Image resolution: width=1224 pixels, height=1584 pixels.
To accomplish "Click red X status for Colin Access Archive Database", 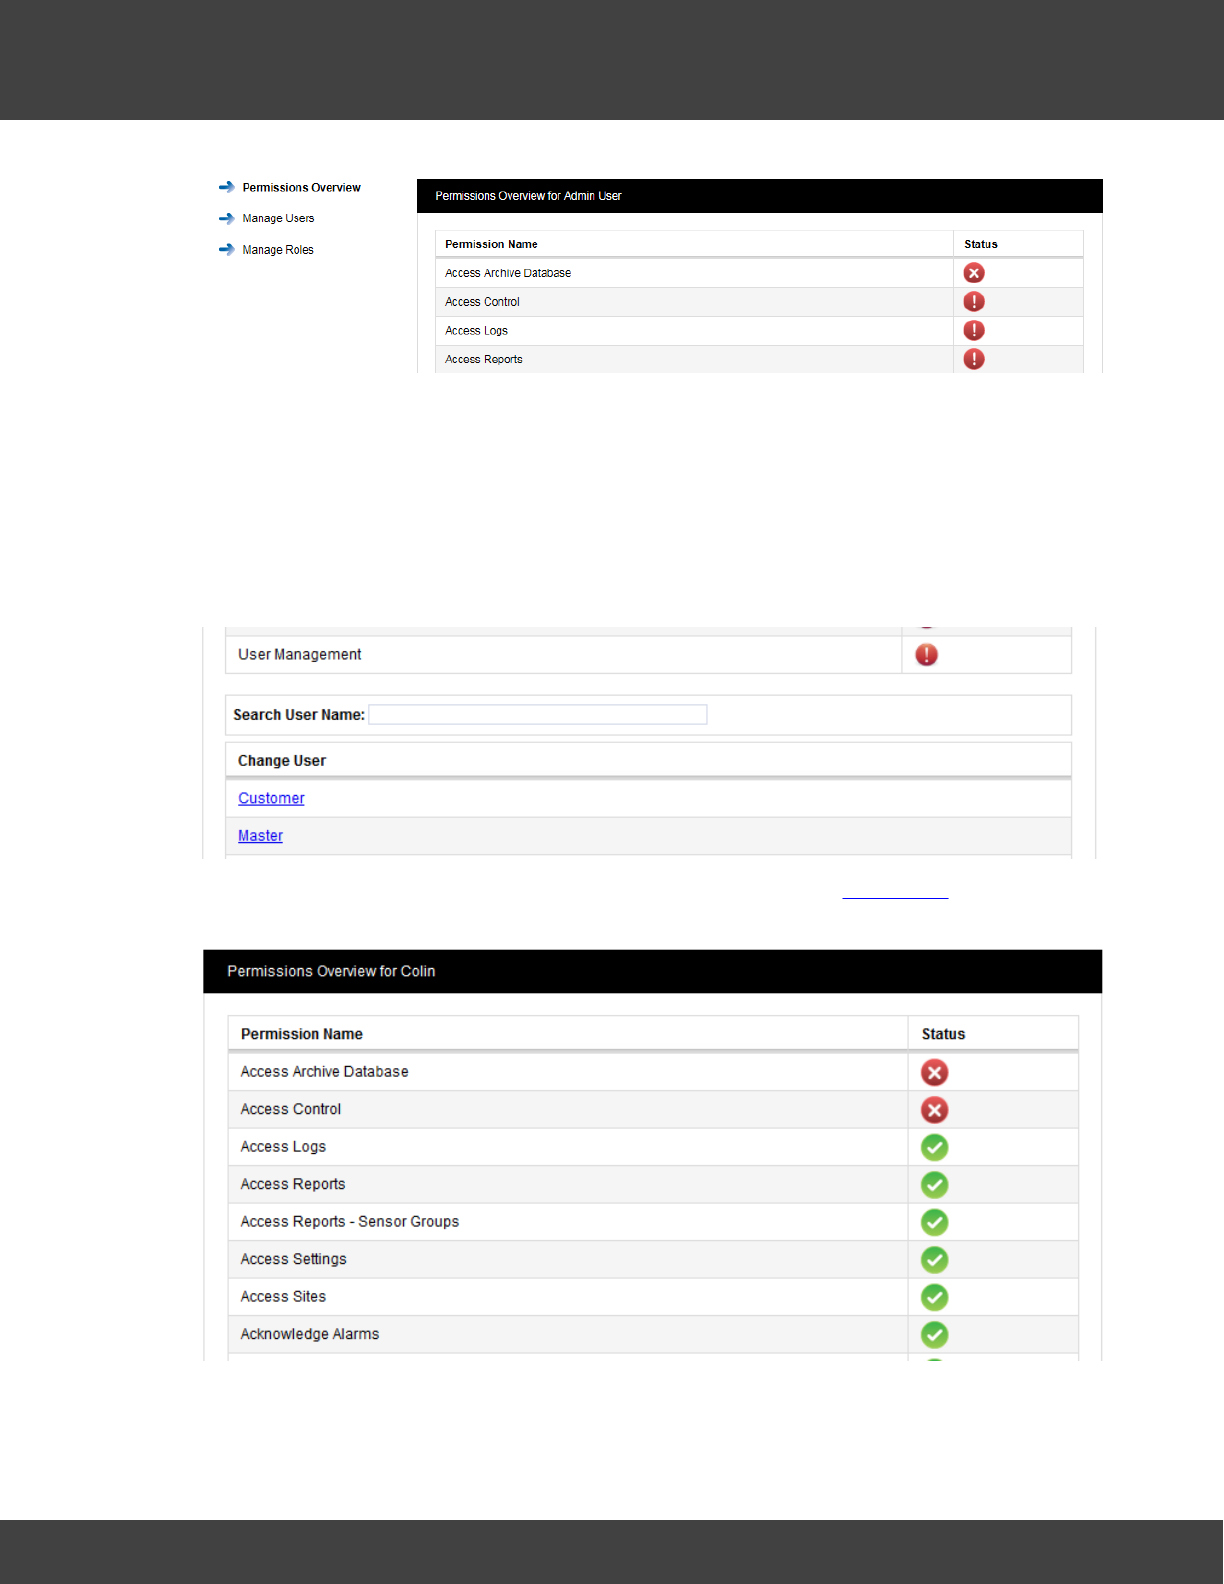I will (x=935, y=1073).
